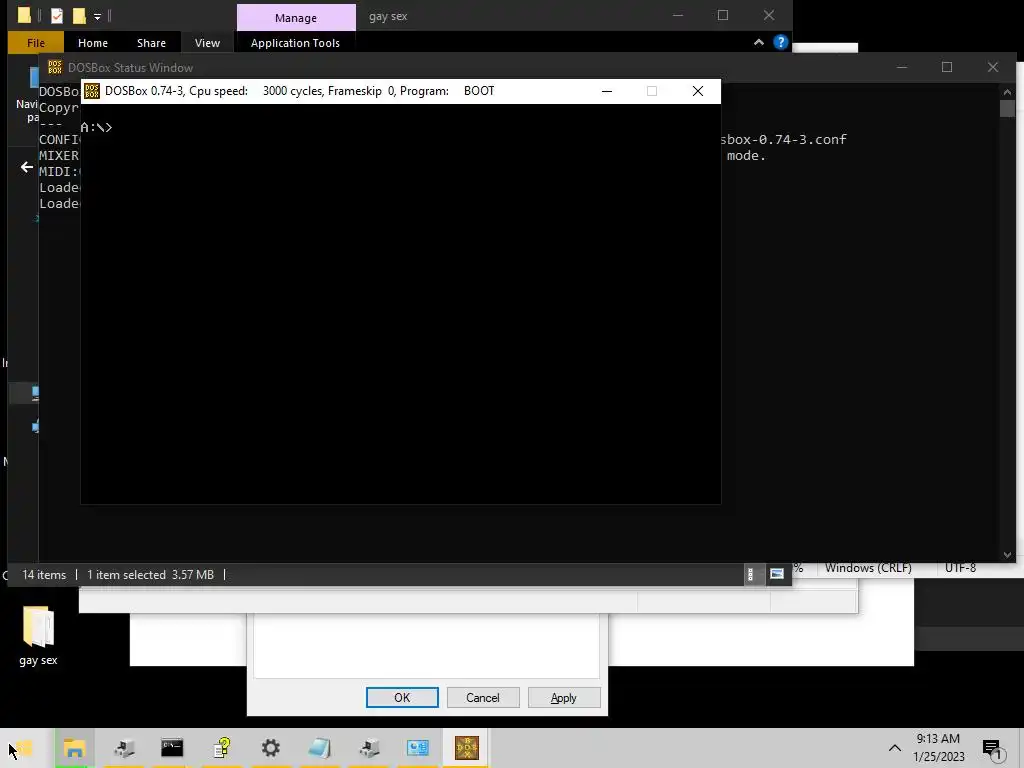Click "14 items" in Explorer status bar
The height and width of the screenshot is (768, 1024).
pyautogui.click(x=44, y=575)
